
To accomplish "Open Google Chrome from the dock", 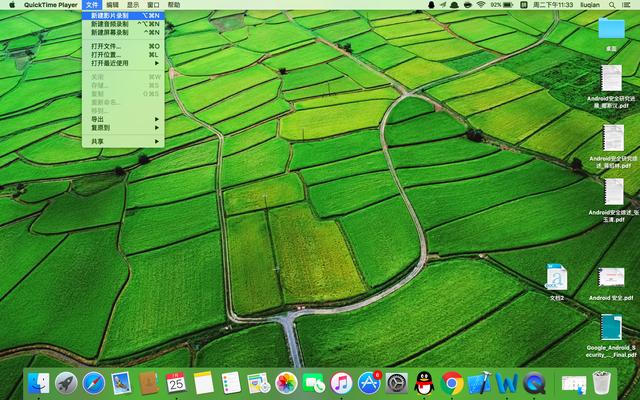I will coord(452,382).
